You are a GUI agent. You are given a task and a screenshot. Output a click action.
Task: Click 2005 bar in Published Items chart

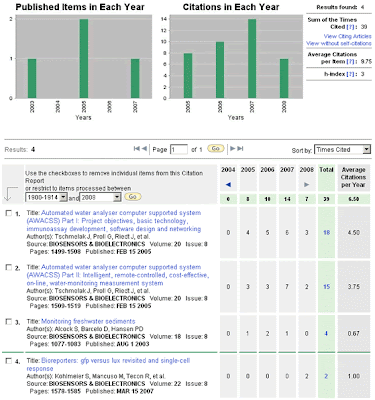click(x=84, y=59)
